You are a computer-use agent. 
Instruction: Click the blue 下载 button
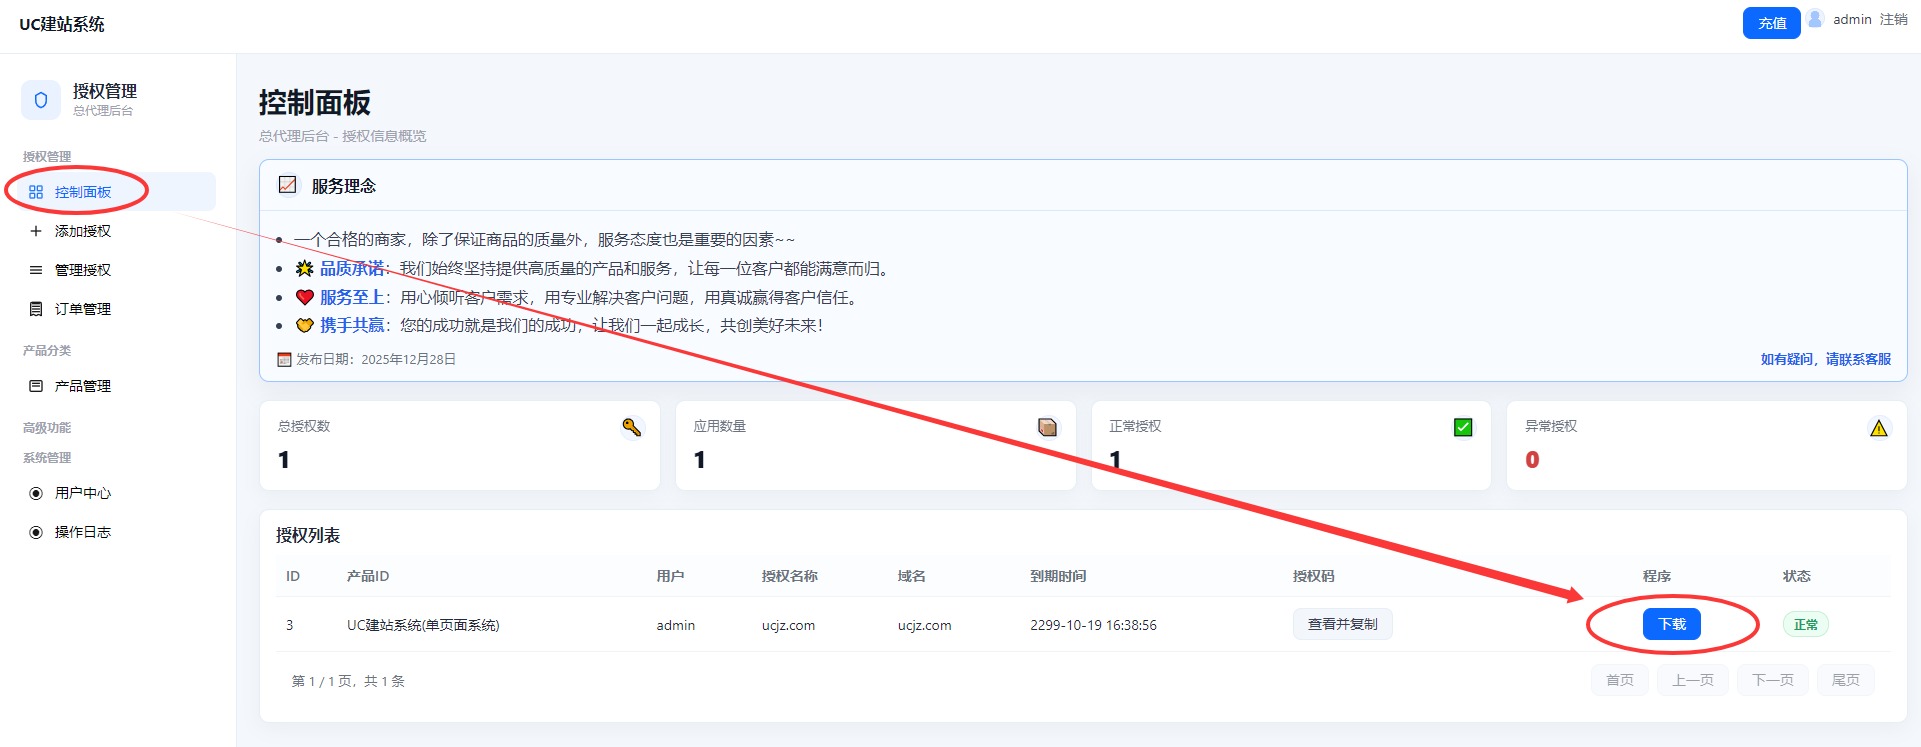(x=1672, y=624)
